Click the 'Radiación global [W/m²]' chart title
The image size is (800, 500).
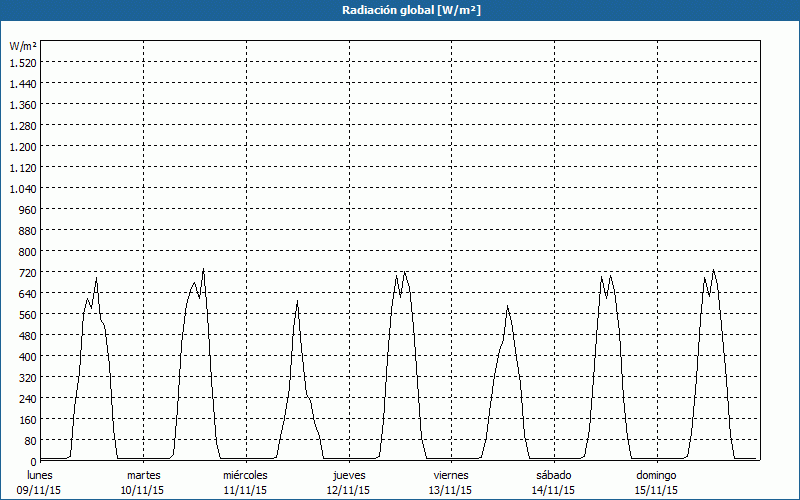(400, 10)
